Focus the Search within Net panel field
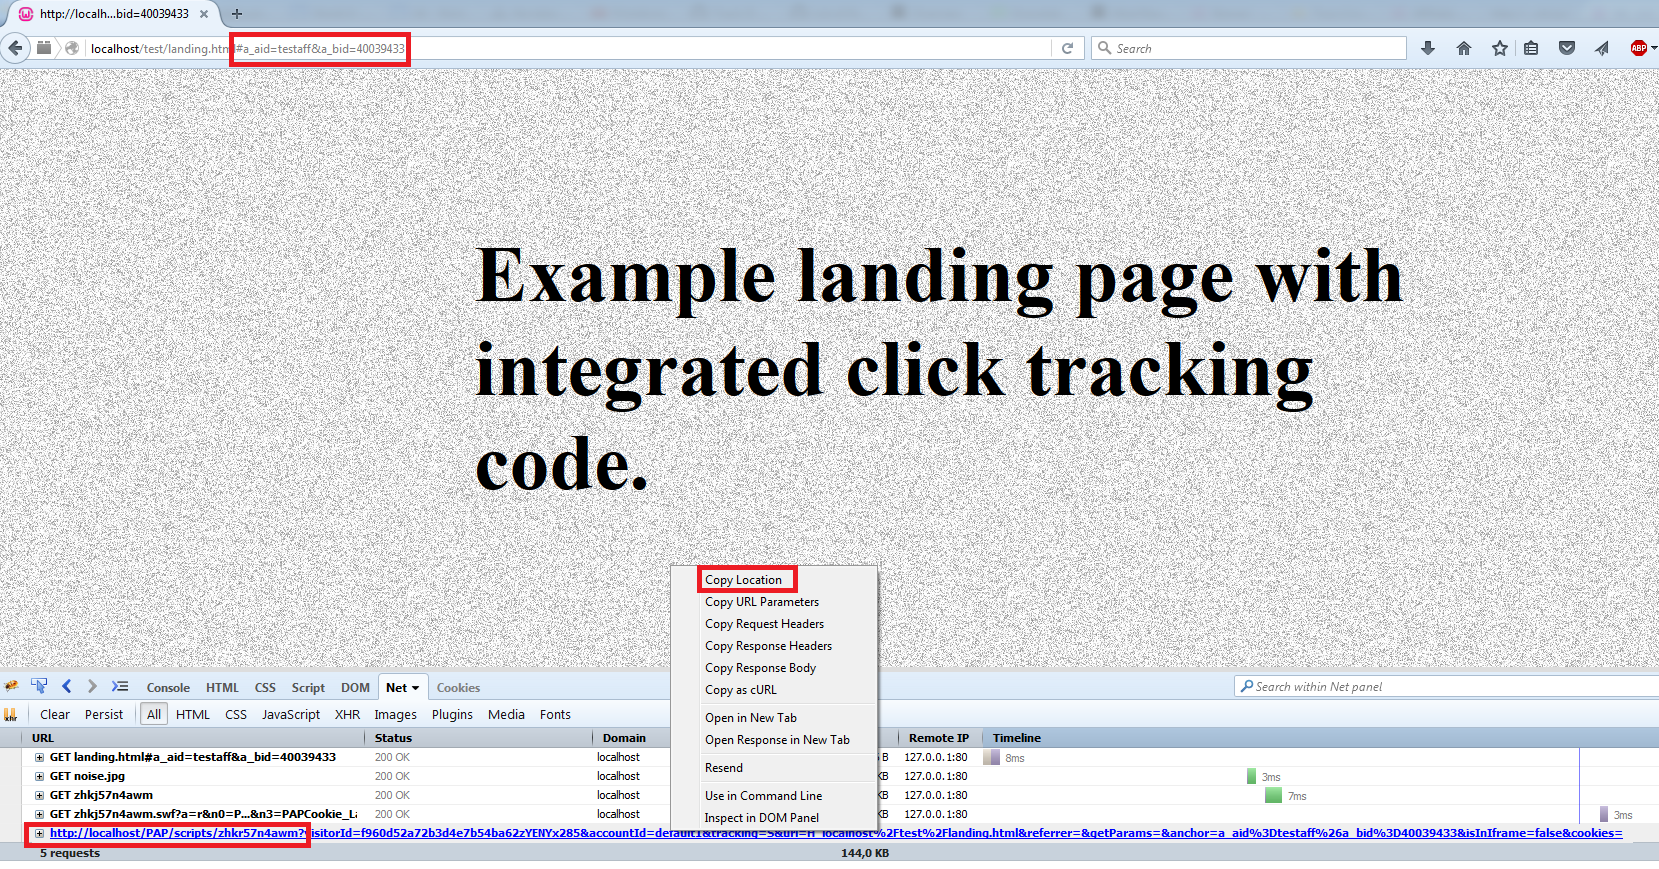Screen dimensions: 1659x869 (x=1440, y=686)
